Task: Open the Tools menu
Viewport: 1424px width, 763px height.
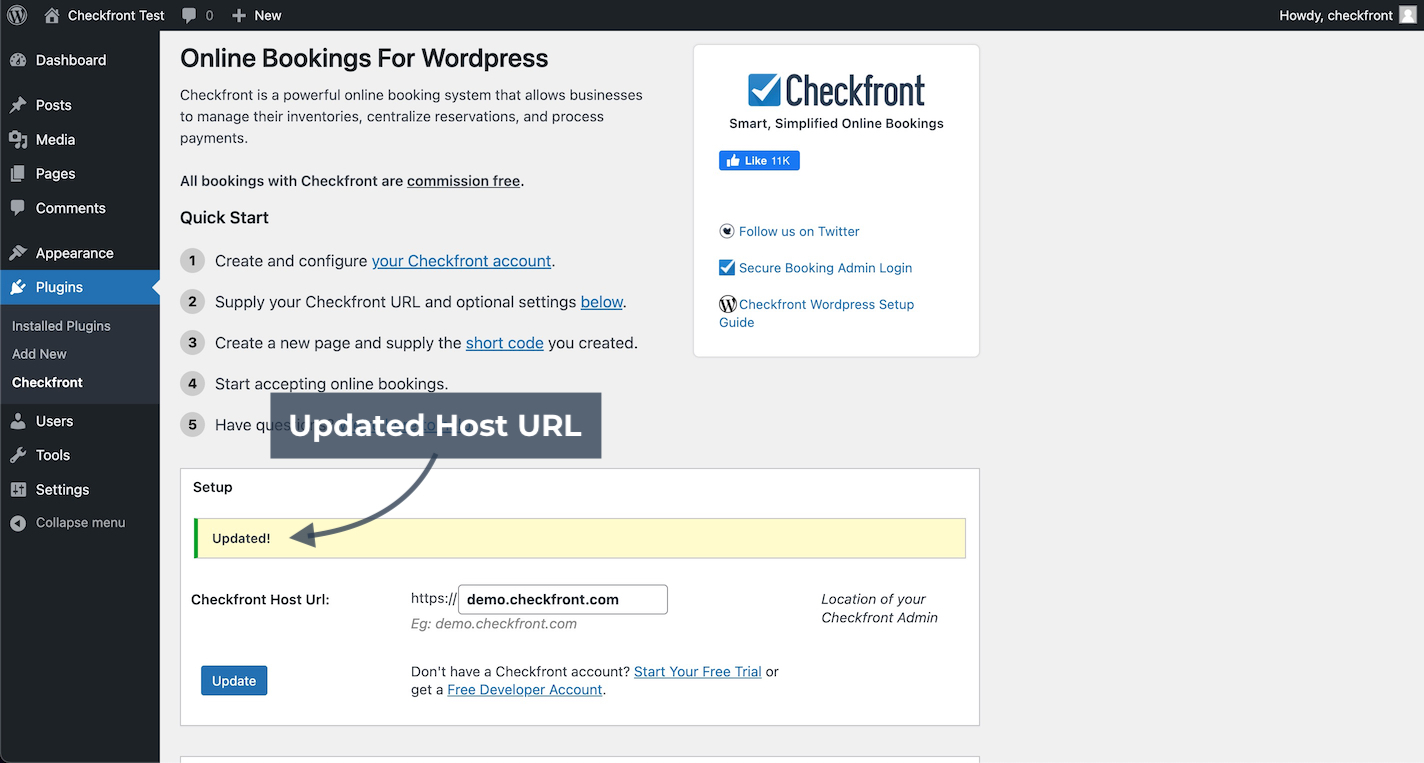Action: click(x=53, y=455)
